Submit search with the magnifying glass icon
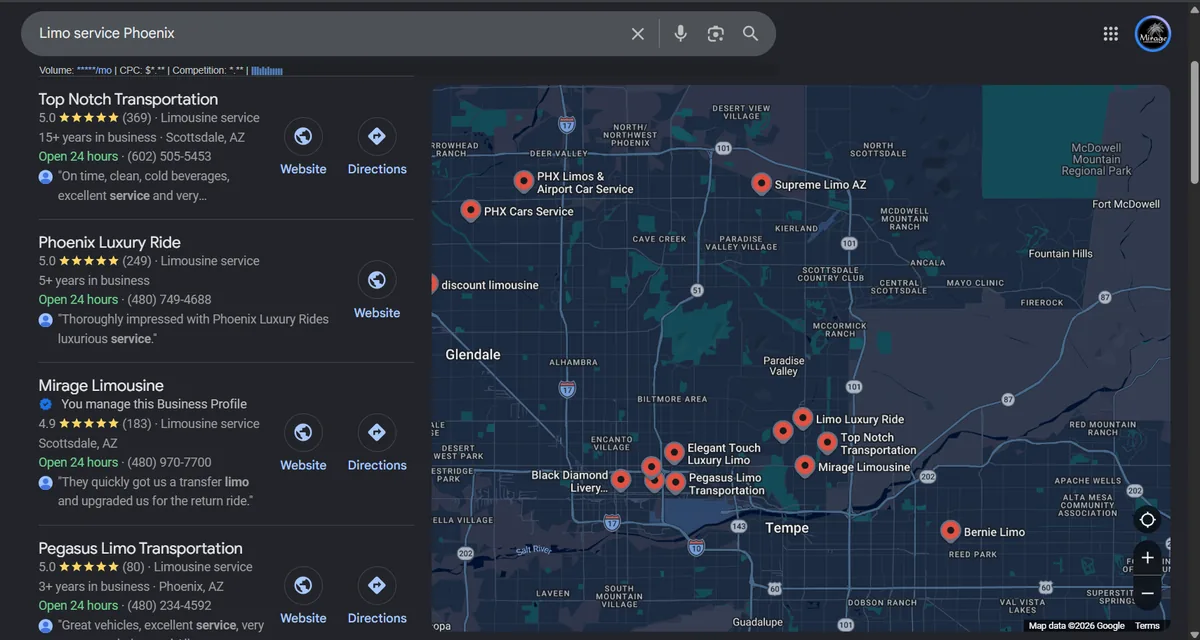 [x=750, y=34]
